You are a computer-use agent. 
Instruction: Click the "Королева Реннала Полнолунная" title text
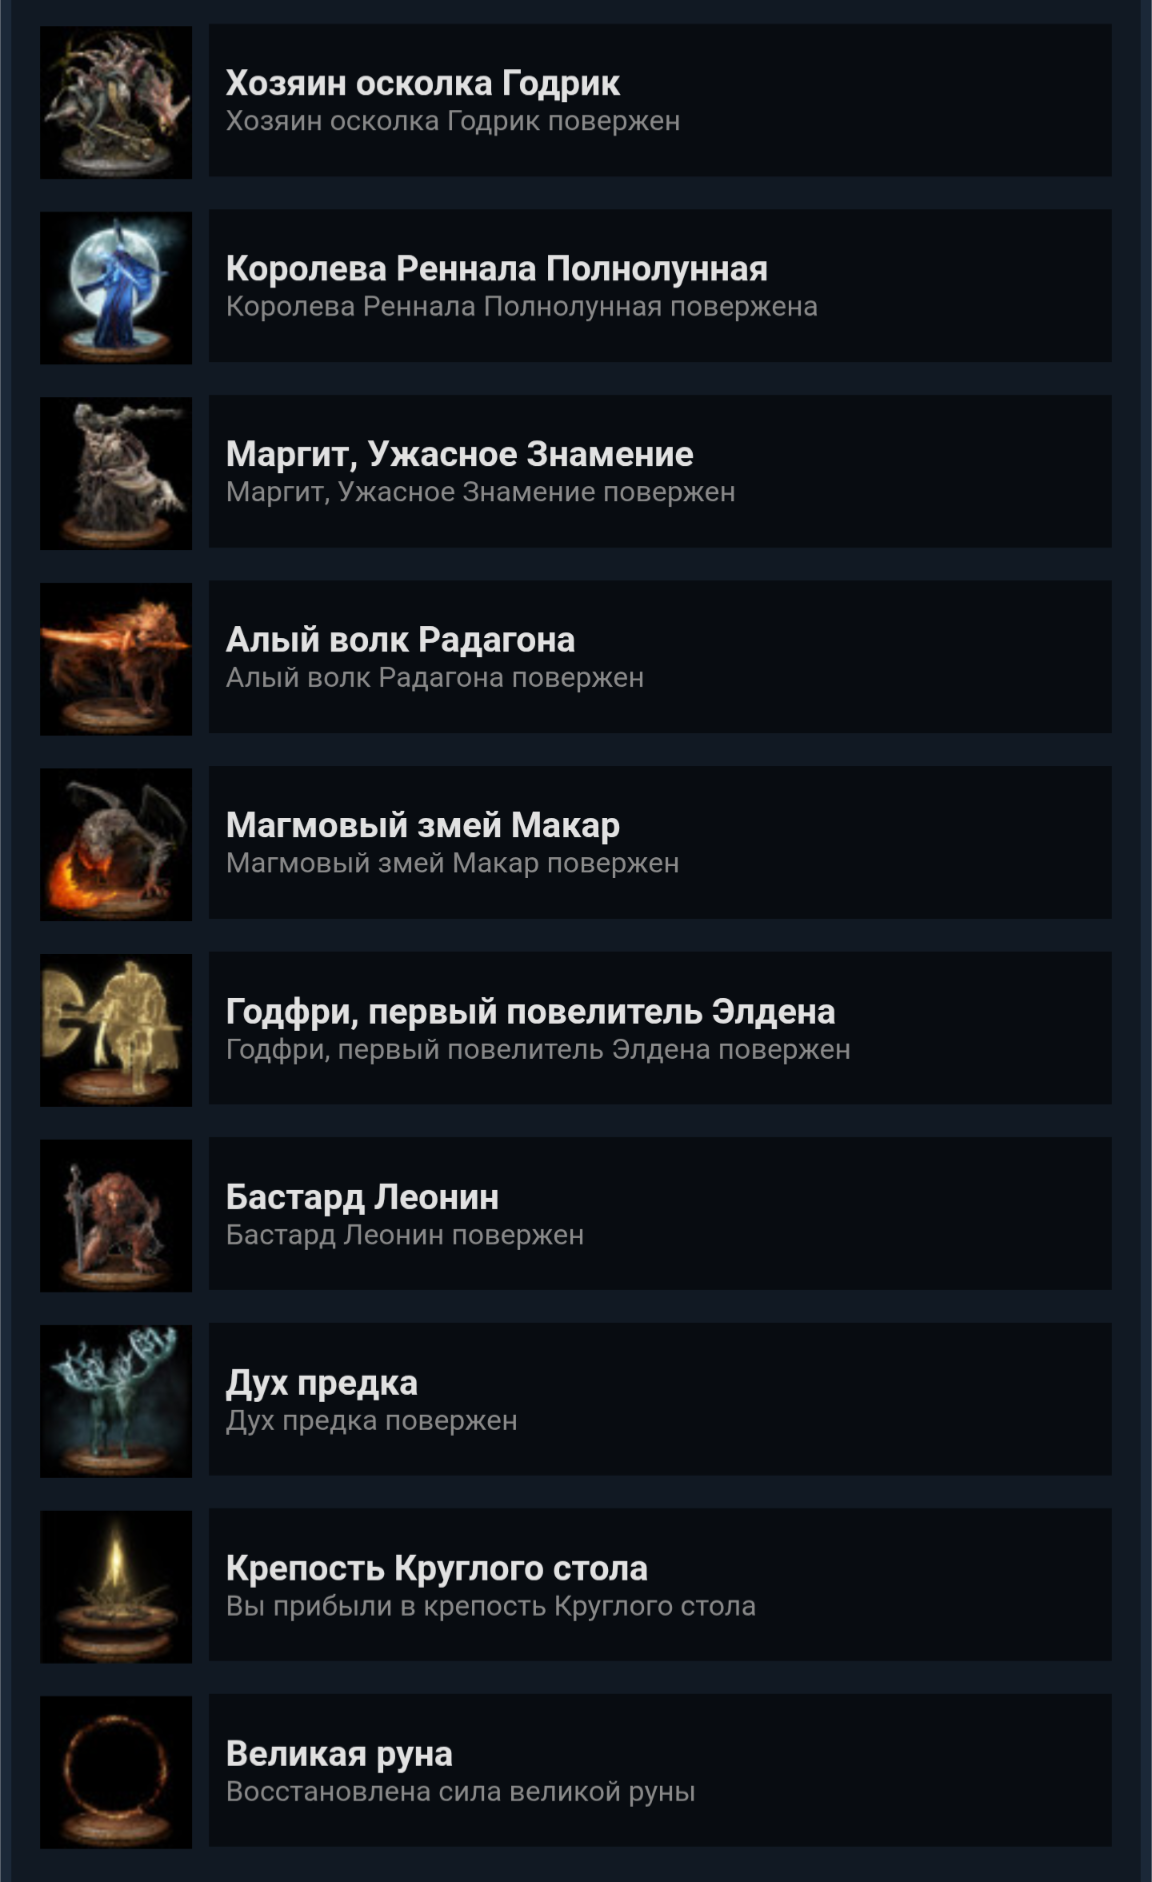tap(496, 269)
